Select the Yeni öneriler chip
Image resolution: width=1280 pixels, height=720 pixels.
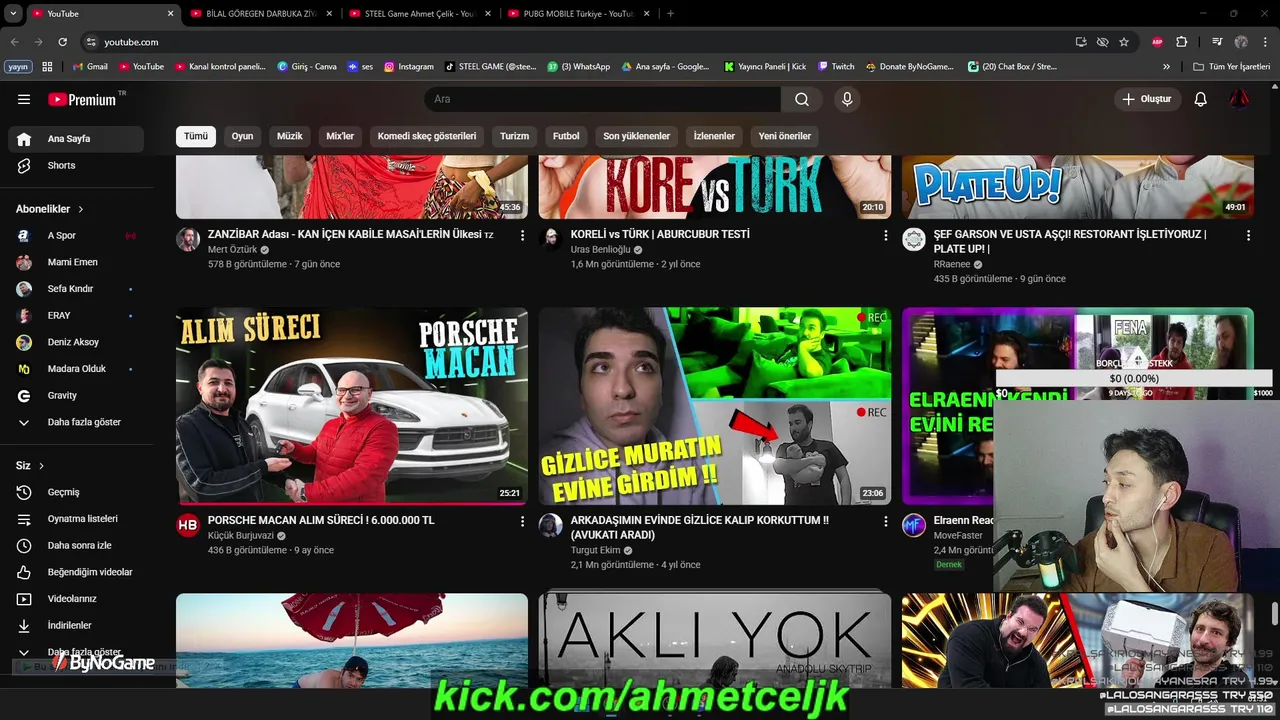tap(785, 136)
